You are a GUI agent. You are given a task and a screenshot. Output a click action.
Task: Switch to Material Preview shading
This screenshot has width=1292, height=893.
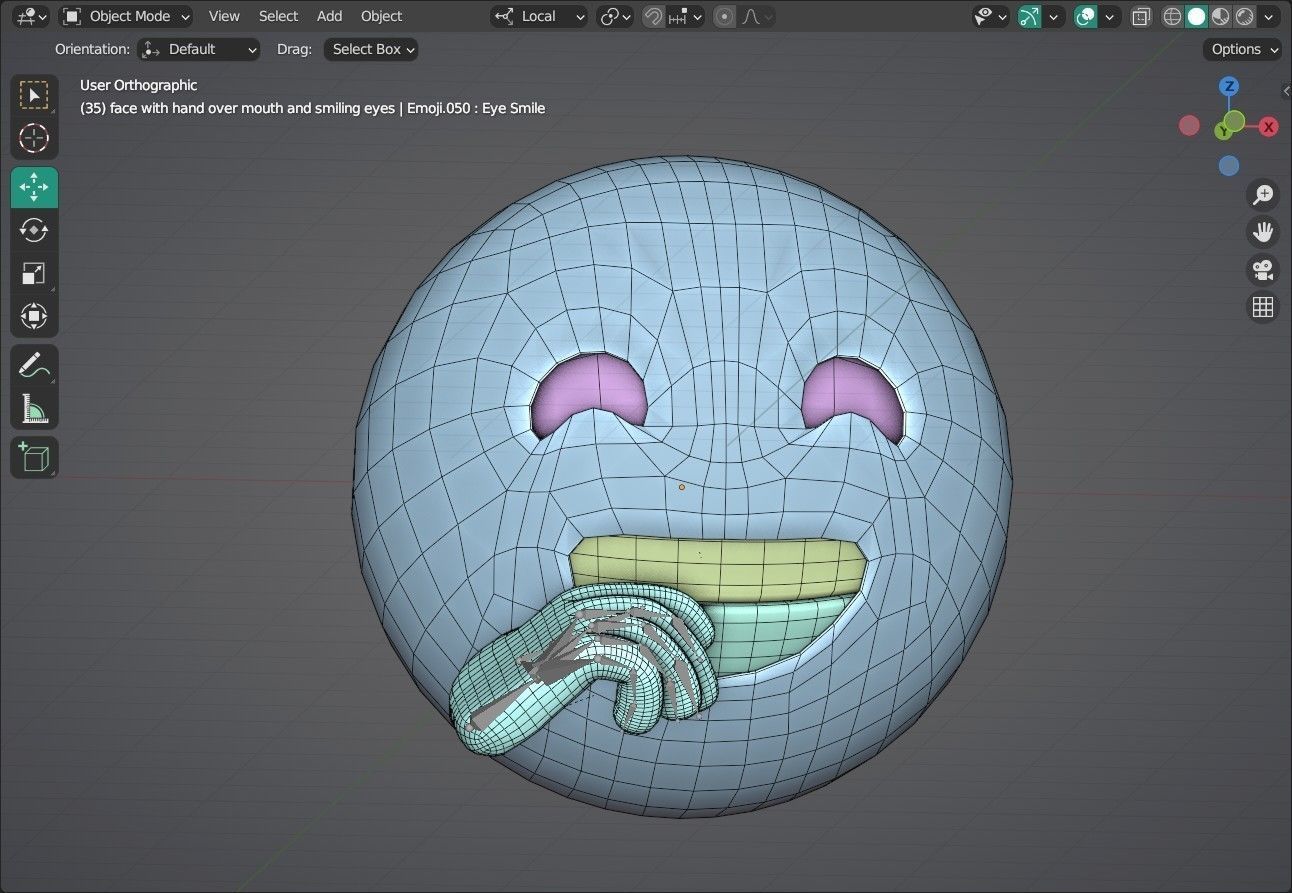click(1221, 16)
